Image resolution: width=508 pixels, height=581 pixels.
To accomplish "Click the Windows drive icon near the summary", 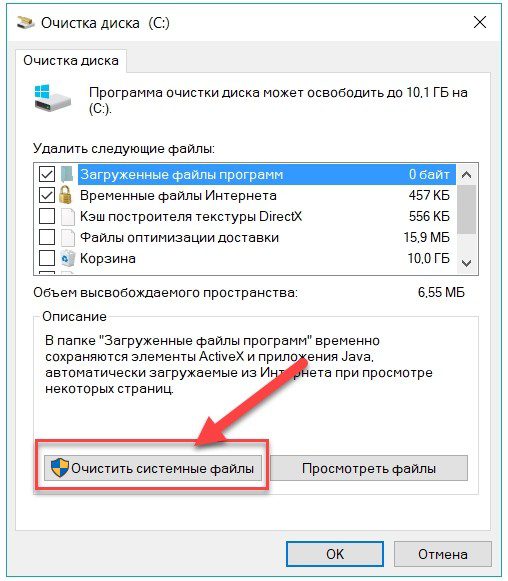I will (52, 98).
